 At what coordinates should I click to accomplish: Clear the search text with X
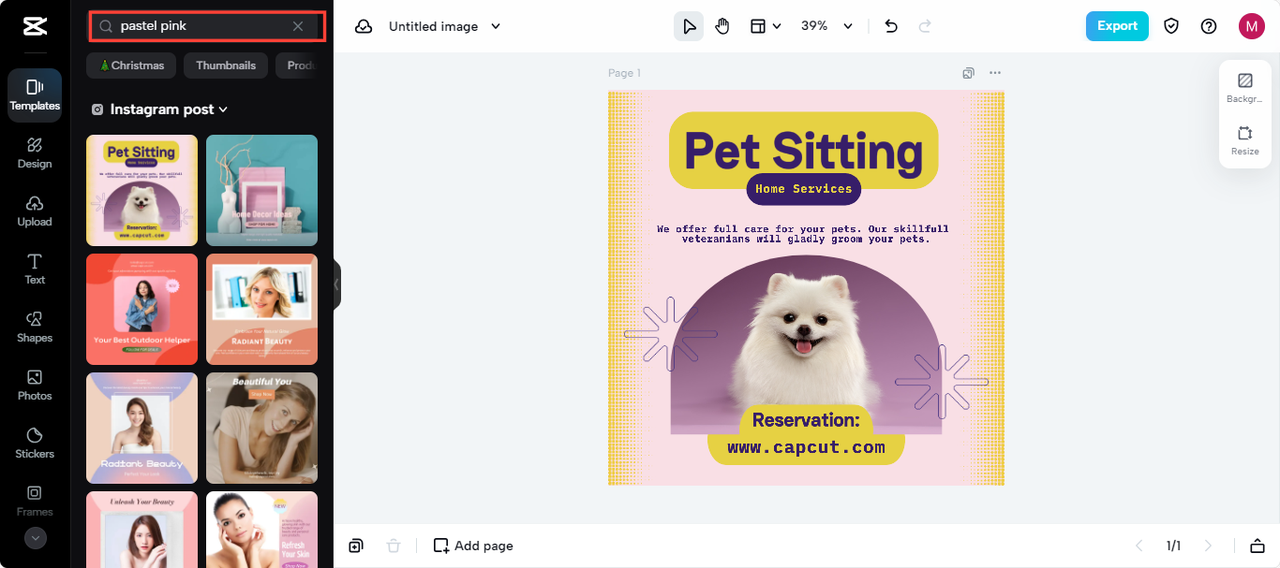[x=298, y=26]
